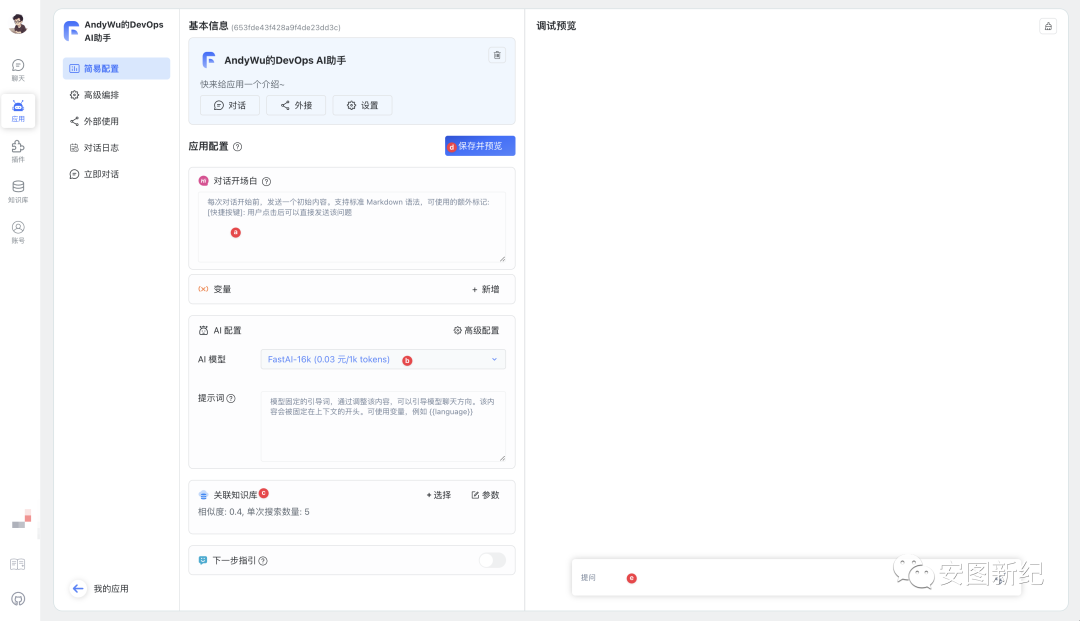Click the app logo in 基本信息 card
Image resolution: width=1080 pixels, height=621 pixels.
(x=209, y=60)
